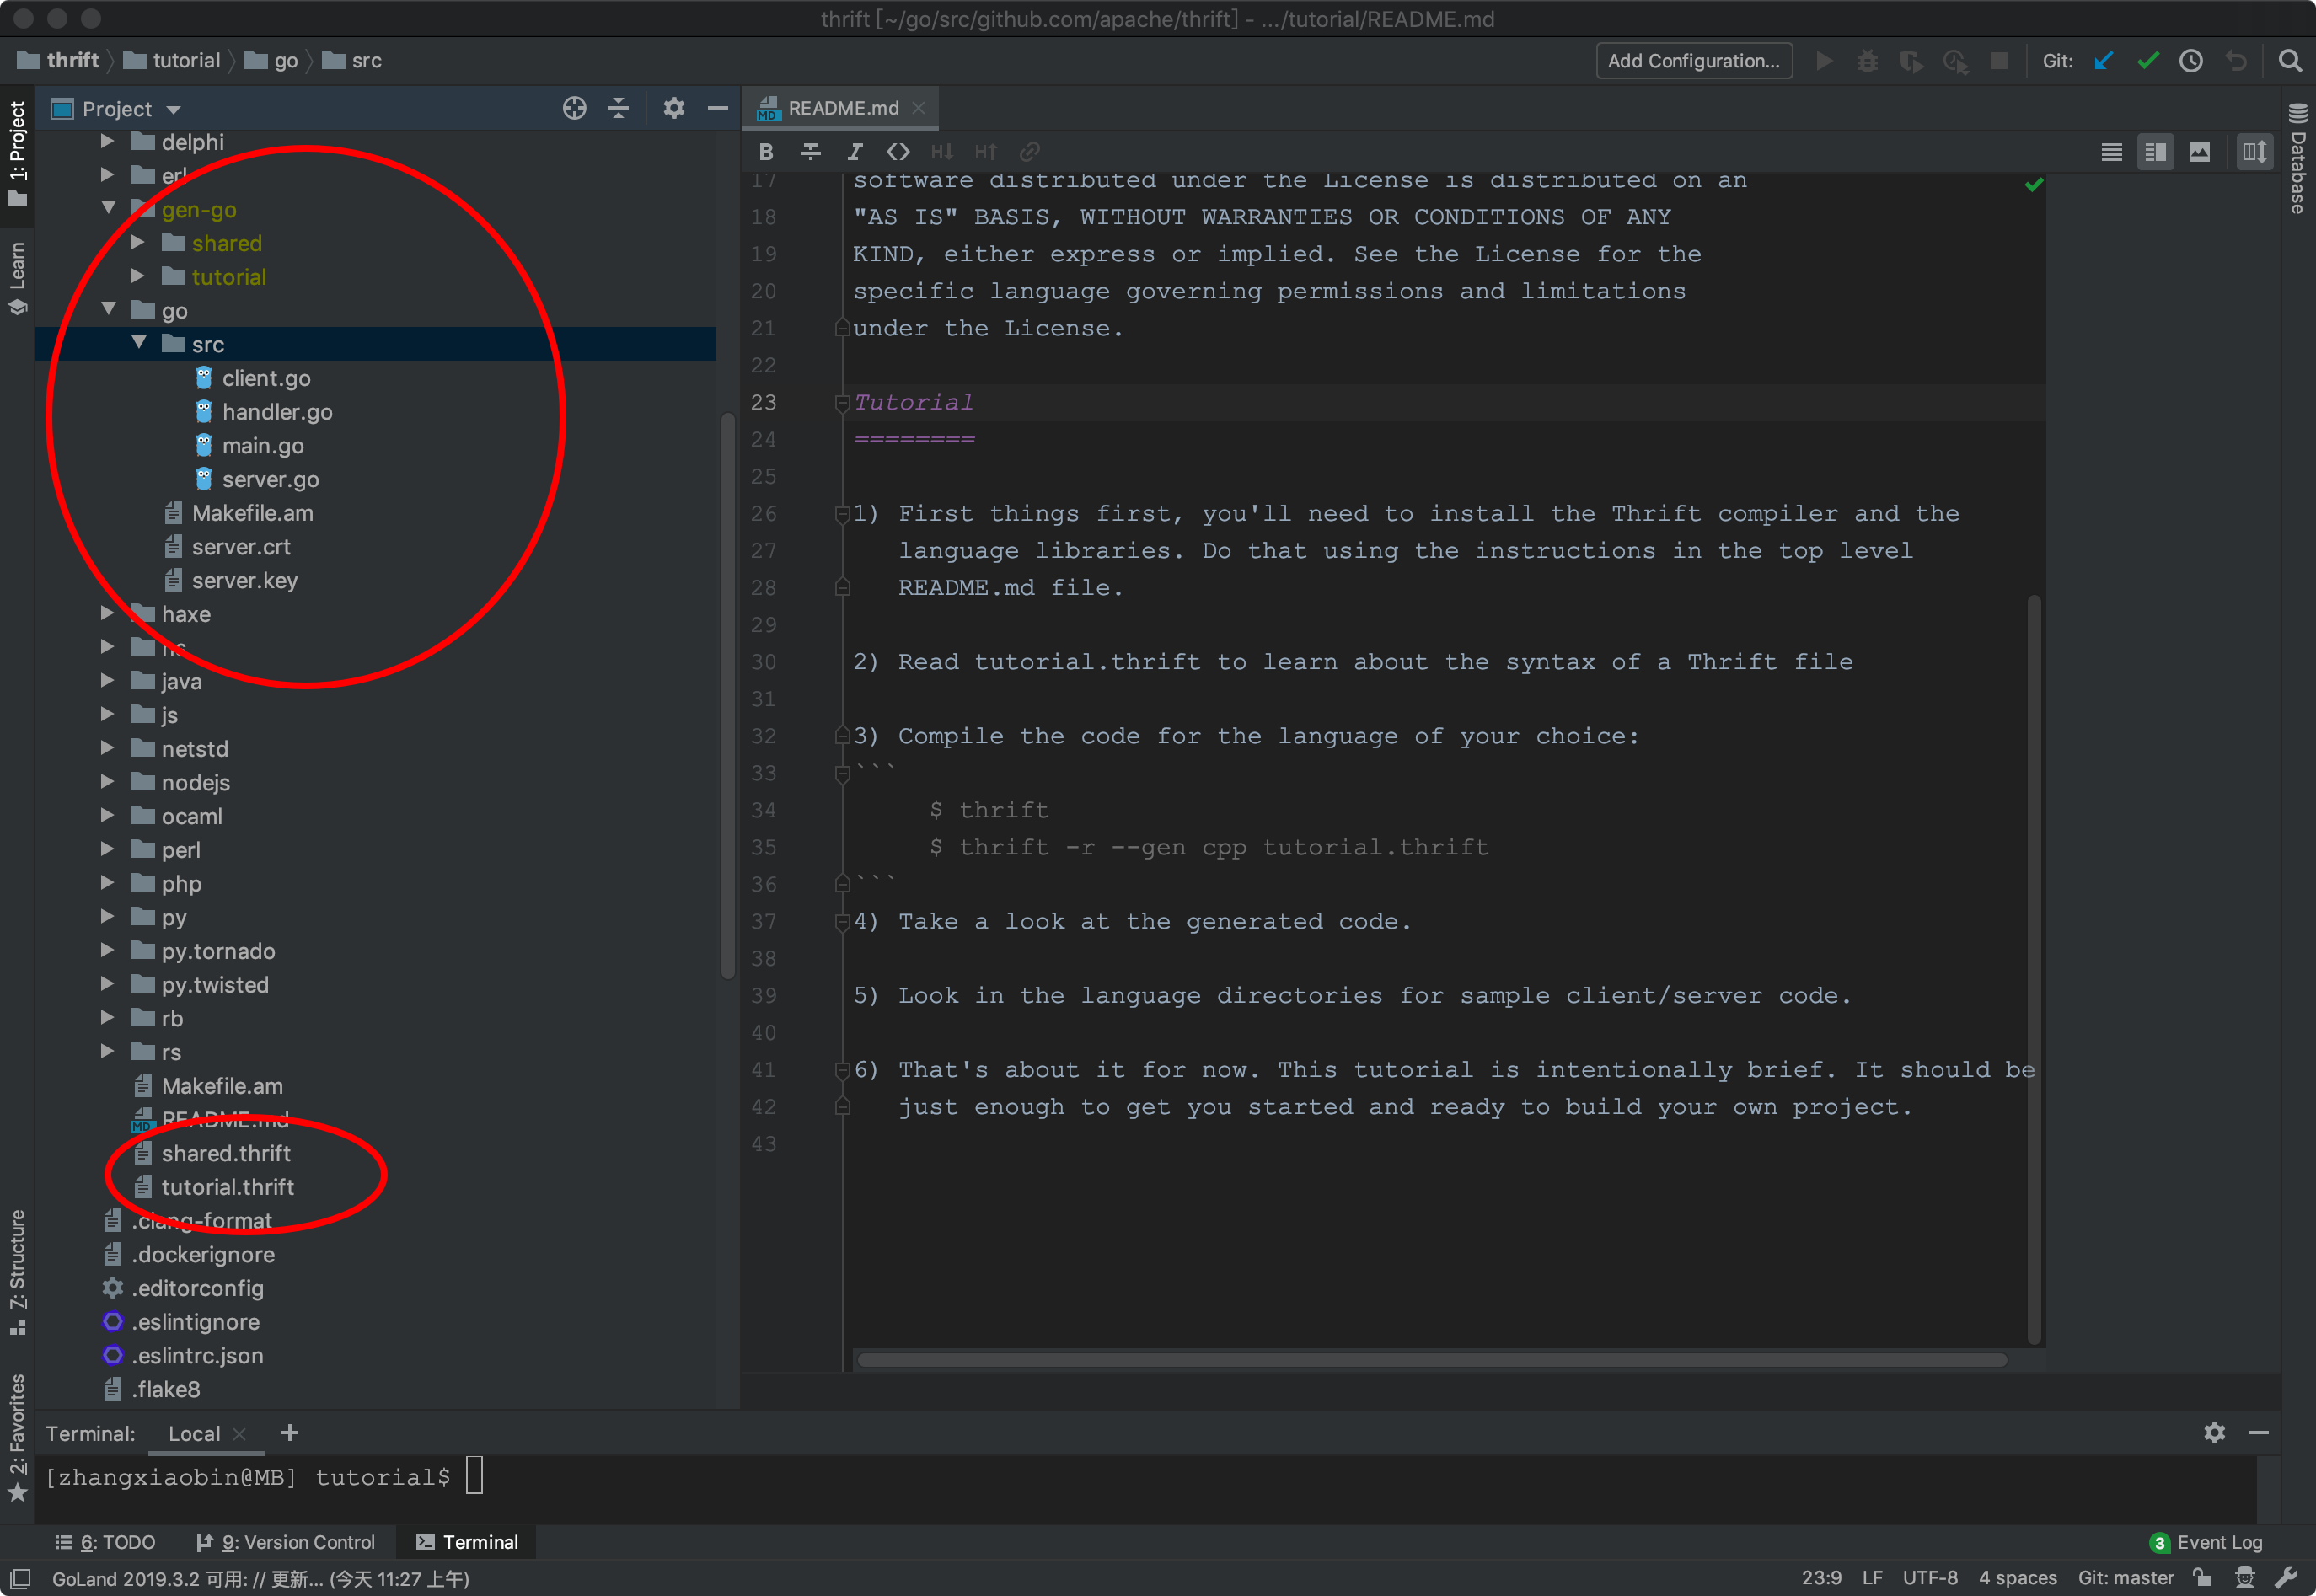Collapse the src folder
2316x1596 pixels.
(138, 344)
